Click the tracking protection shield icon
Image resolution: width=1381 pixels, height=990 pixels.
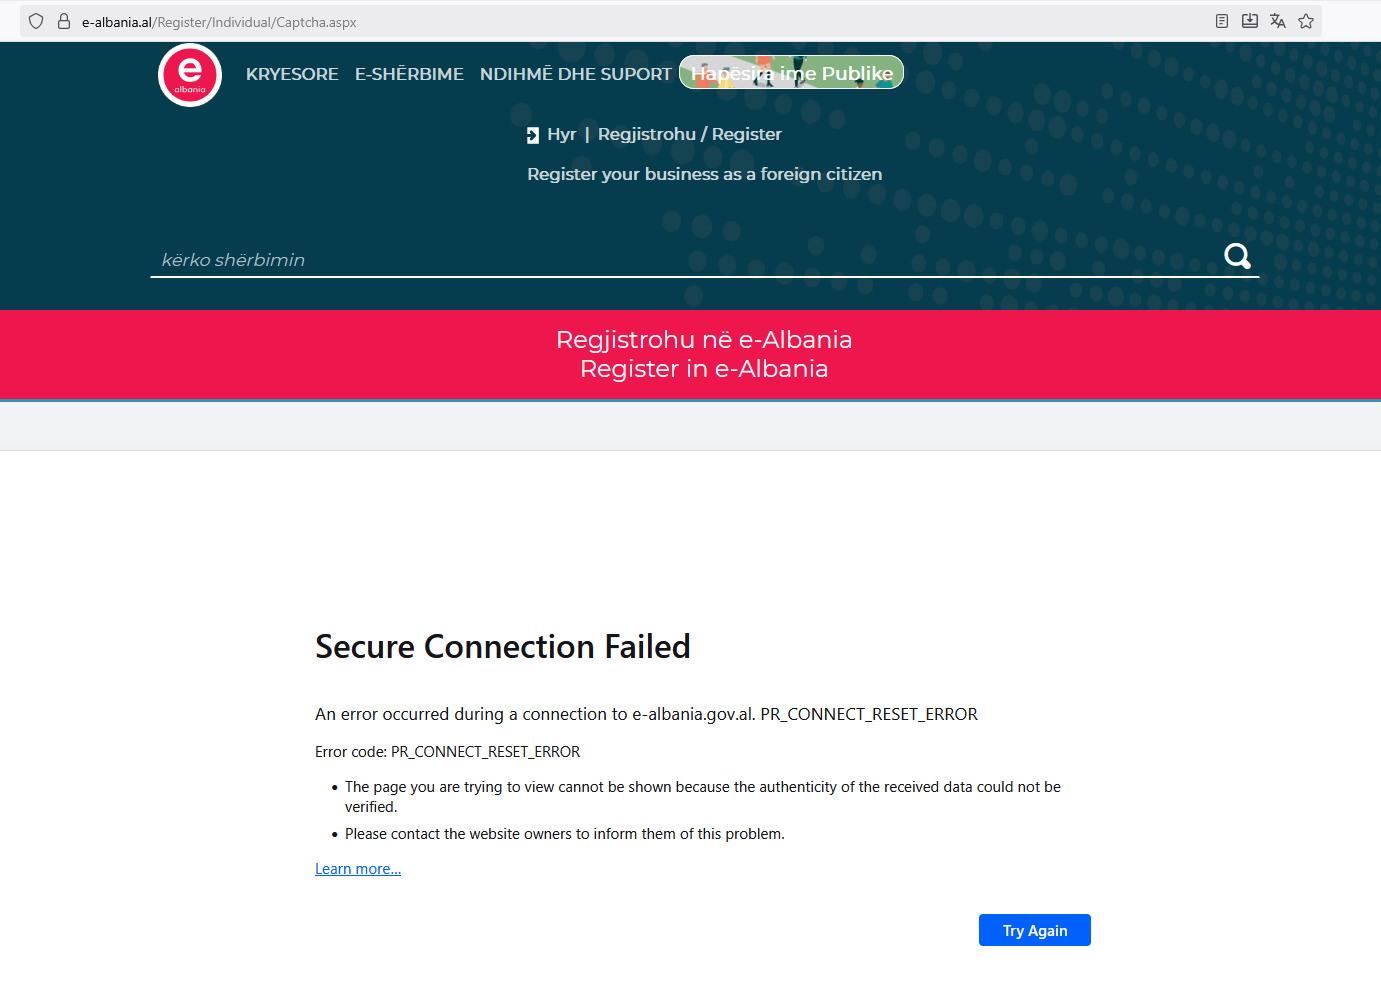(x=35, y=21)
